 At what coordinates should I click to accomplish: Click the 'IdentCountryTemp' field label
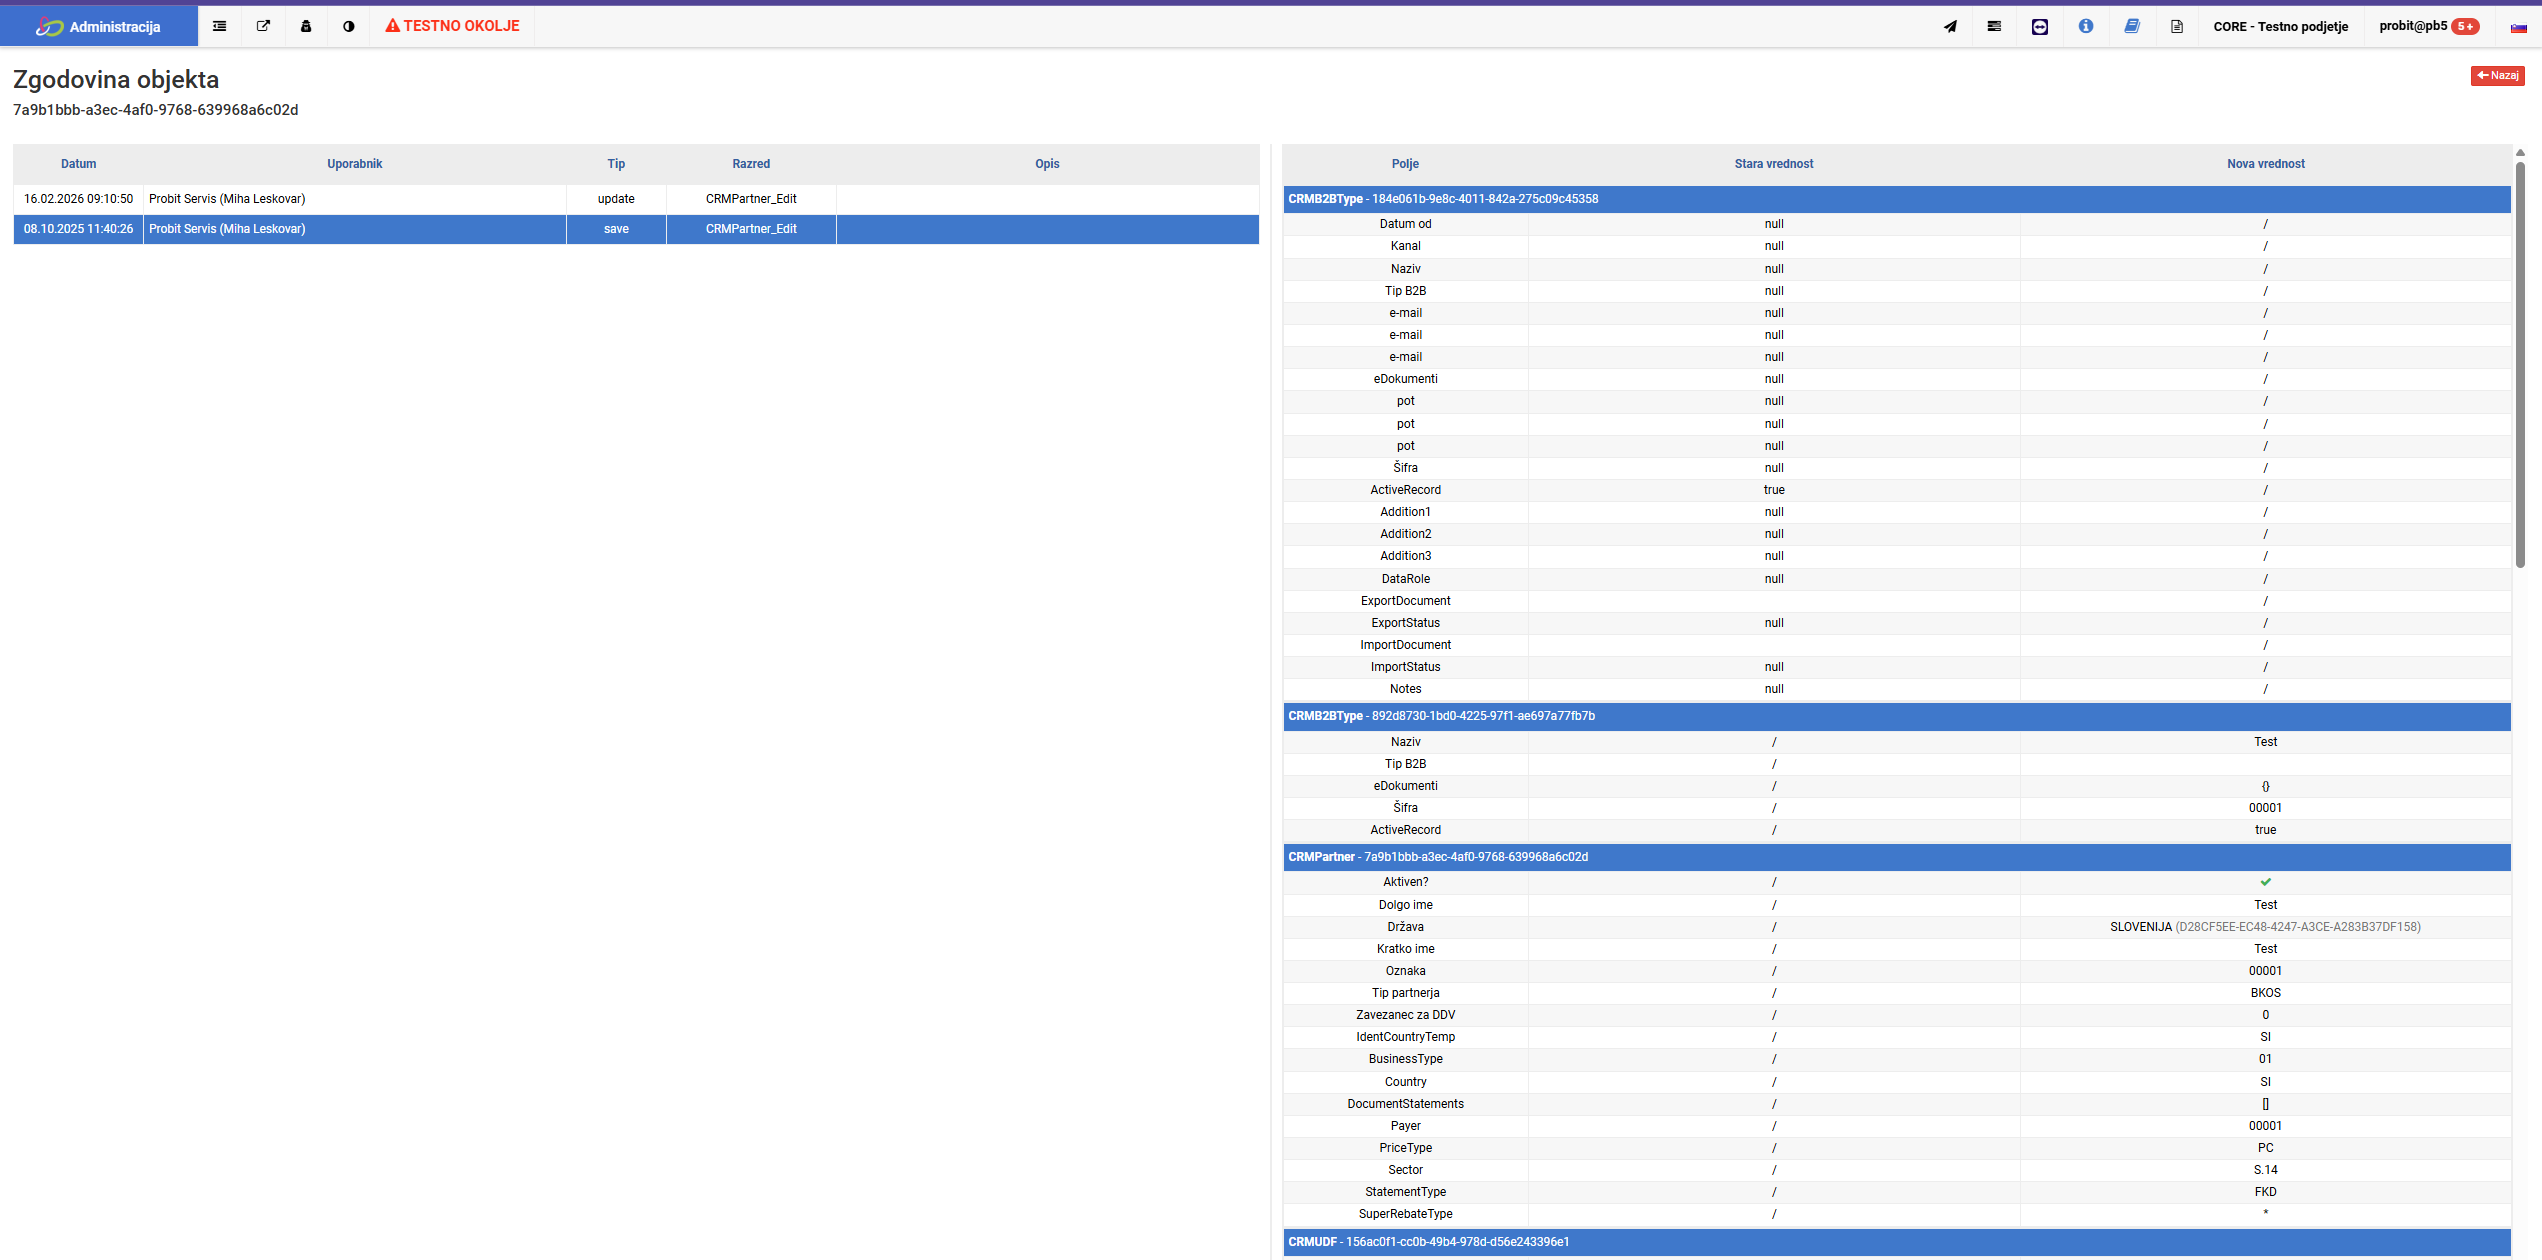pos(1405,1037)
